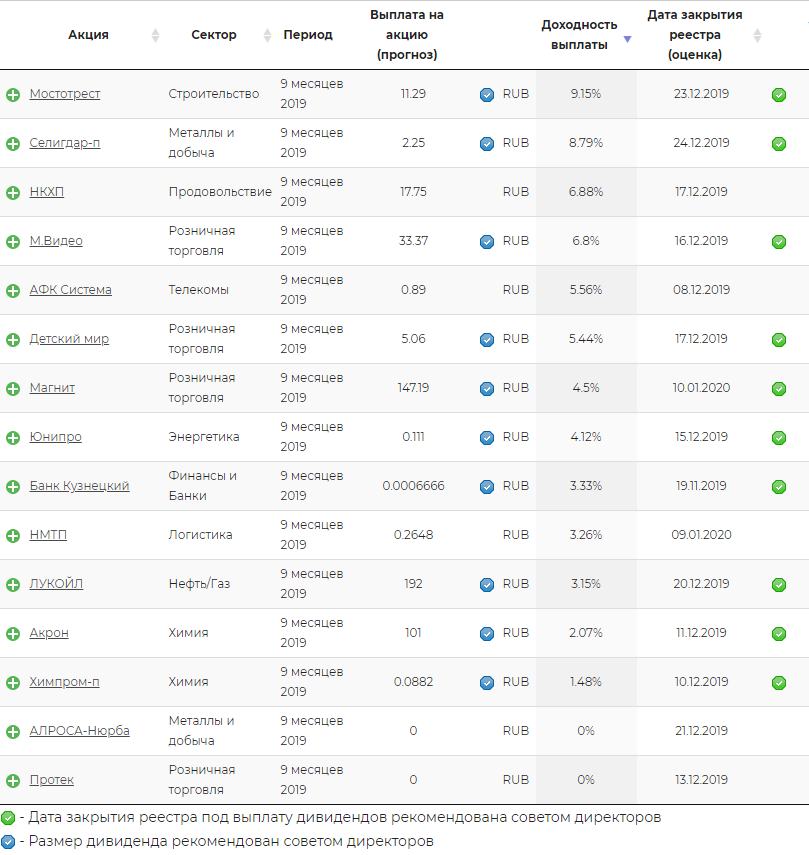This screenshot has height=855, width=809.
Task: Click green date-confirmed badge in Детский мир row
Action: [x=779, y=340]
